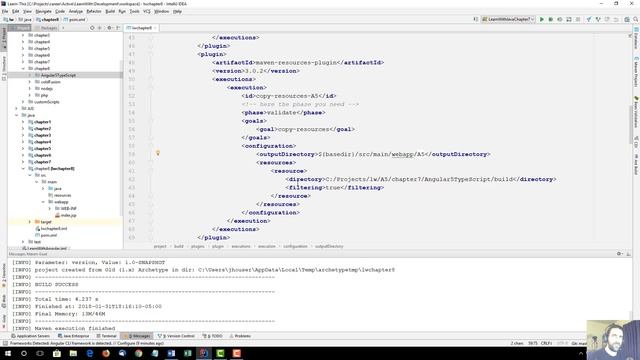Click BUILD SUCCESS line in Messages output
The height and width of the screenshot is (360, 640).
point(56,284)
